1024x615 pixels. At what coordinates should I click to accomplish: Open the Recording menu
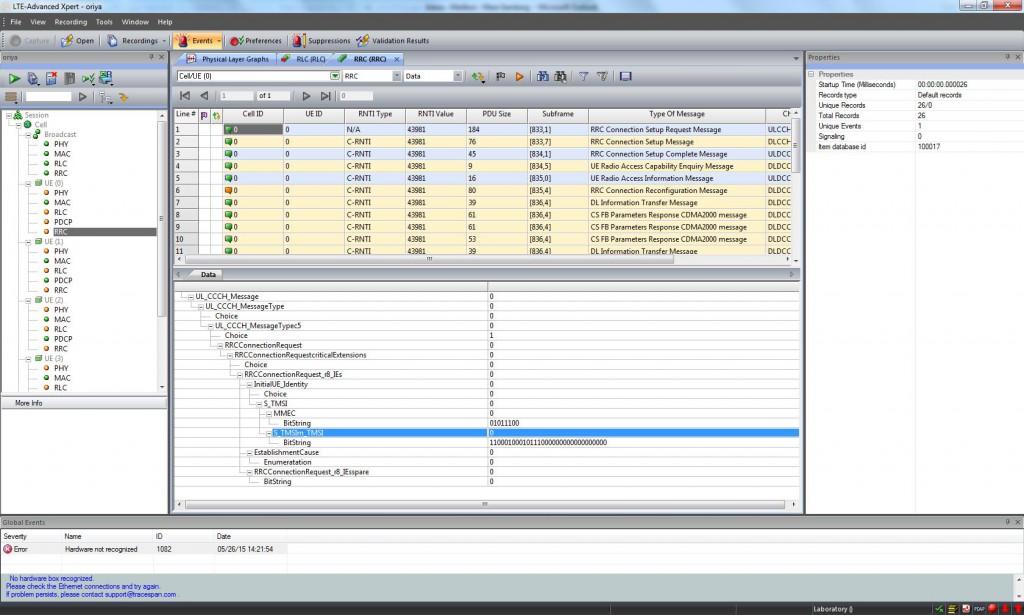click(71, 22)
